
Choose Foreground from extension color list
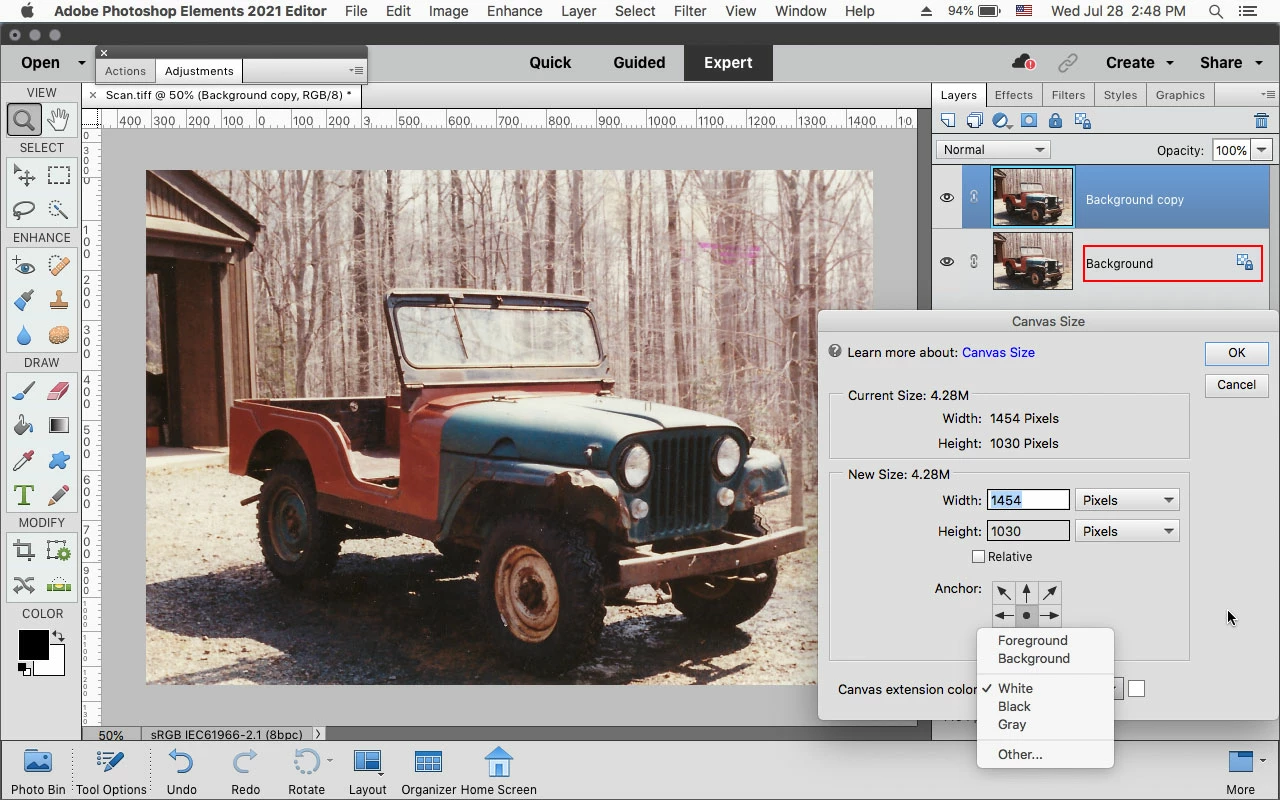(1032, 641)
